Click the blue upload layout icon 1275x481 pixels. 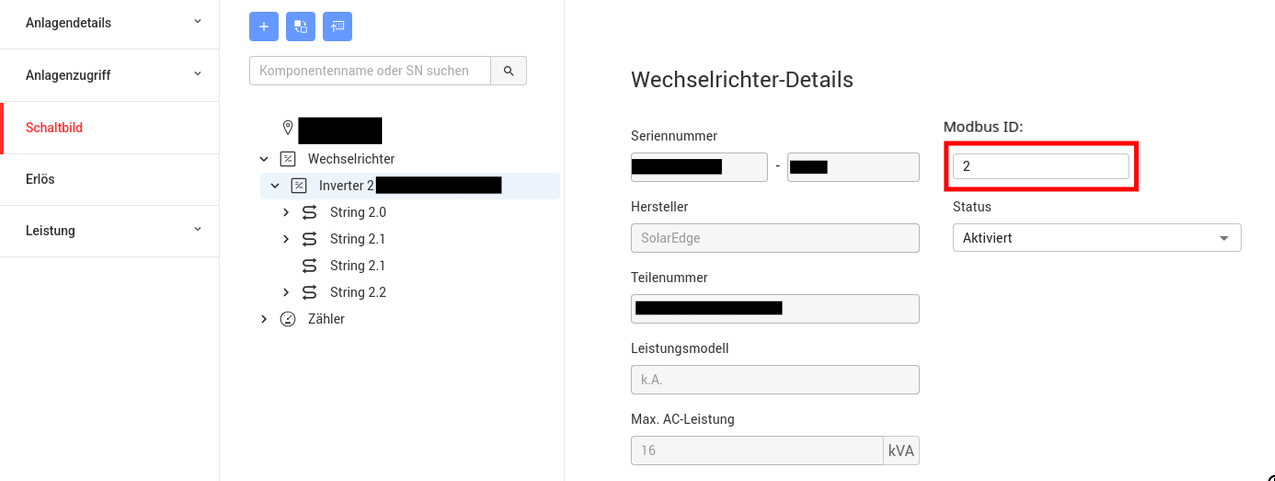pyautogui.click(x=338, y=27)
